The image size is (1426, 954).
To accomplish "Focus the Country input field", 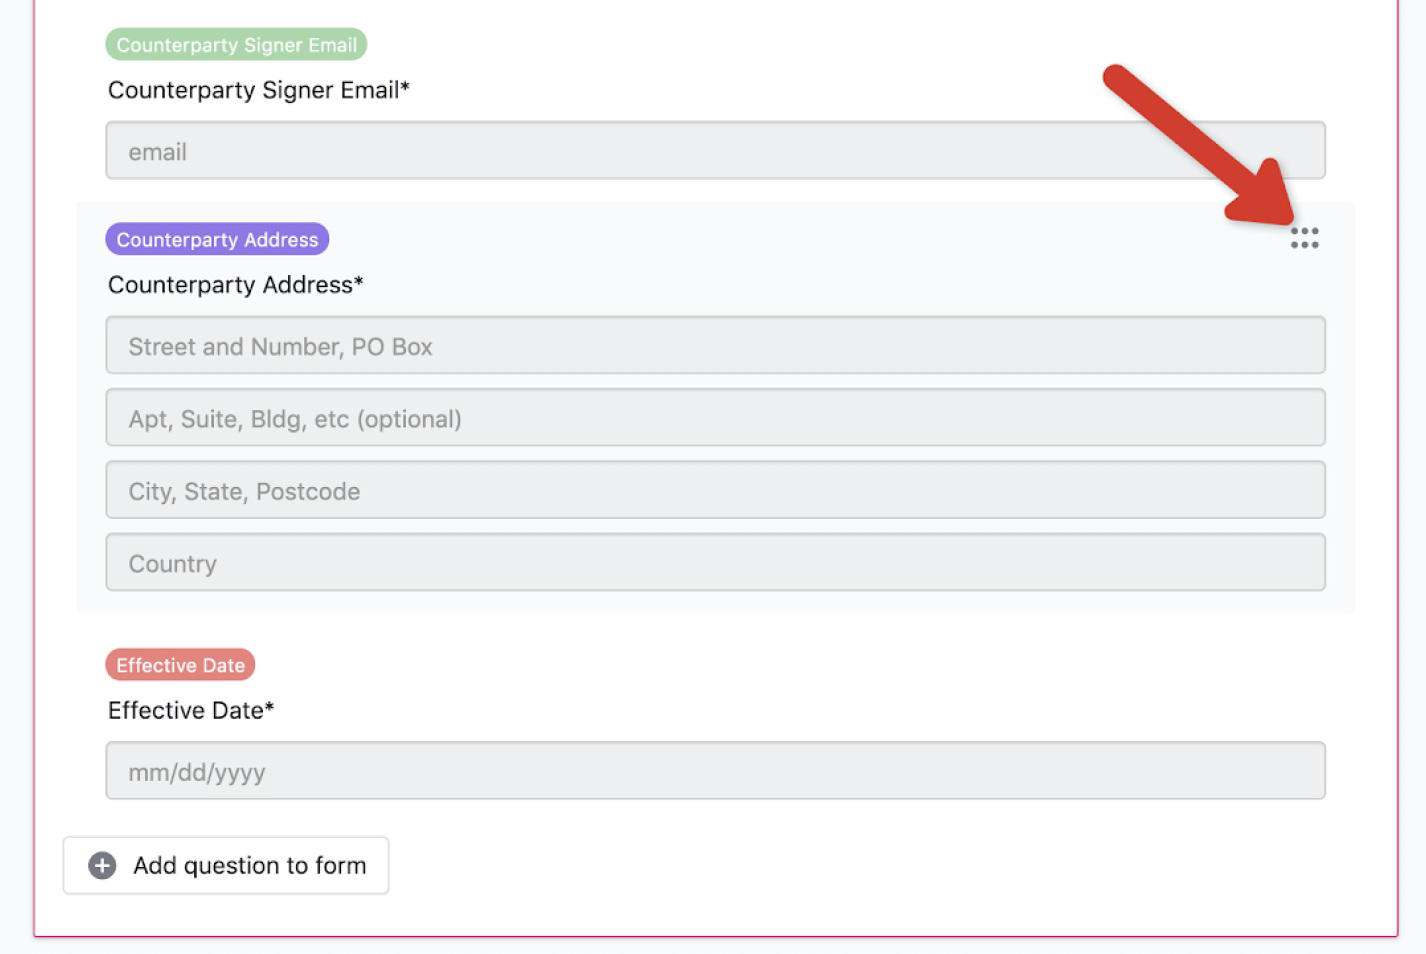I will tap(716, 562).
